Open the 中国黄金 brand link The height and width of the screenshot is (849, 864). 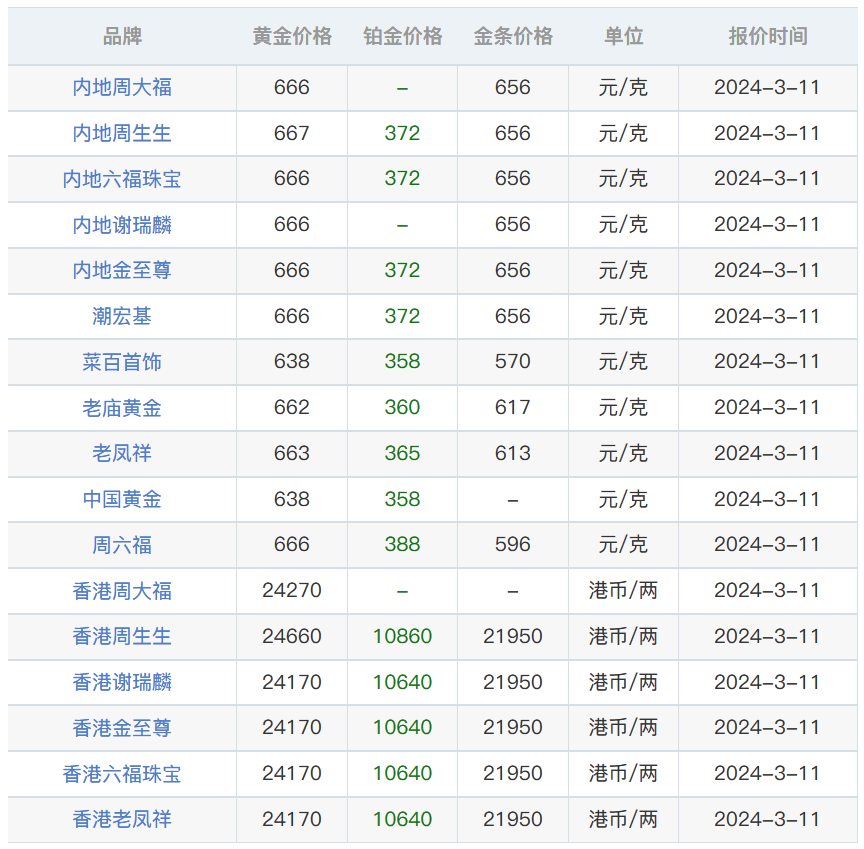[x=122, y=499]
